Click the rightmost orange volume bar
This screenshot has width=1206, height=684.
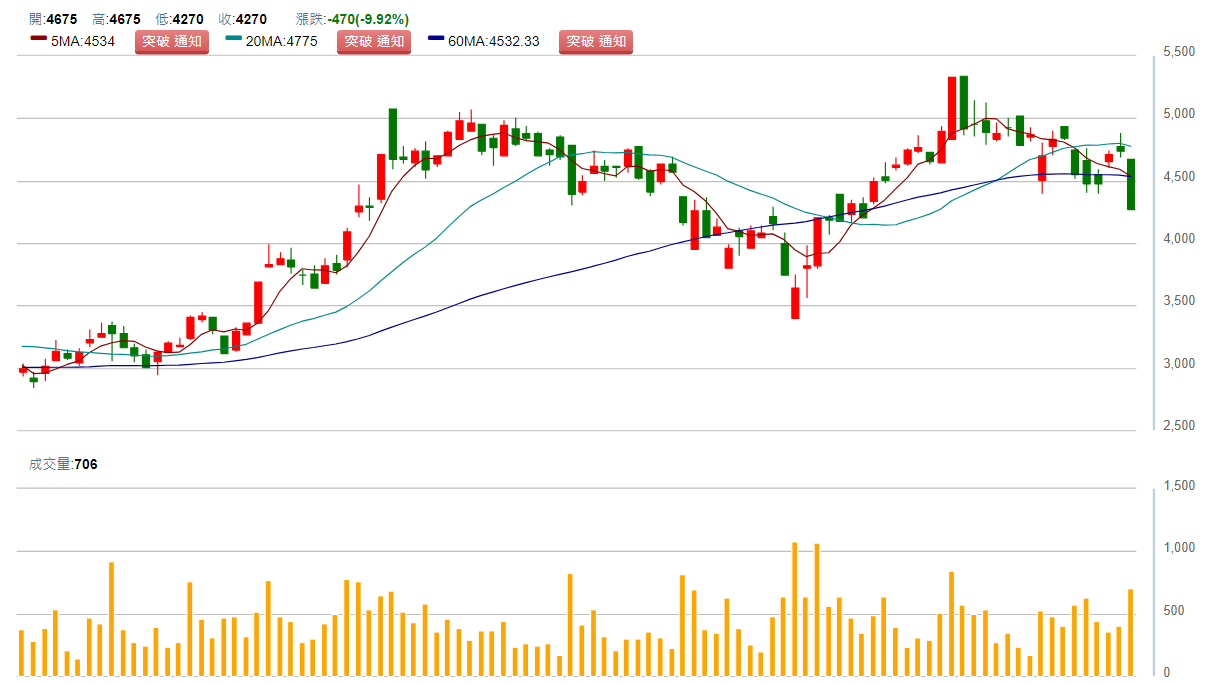1131,632
